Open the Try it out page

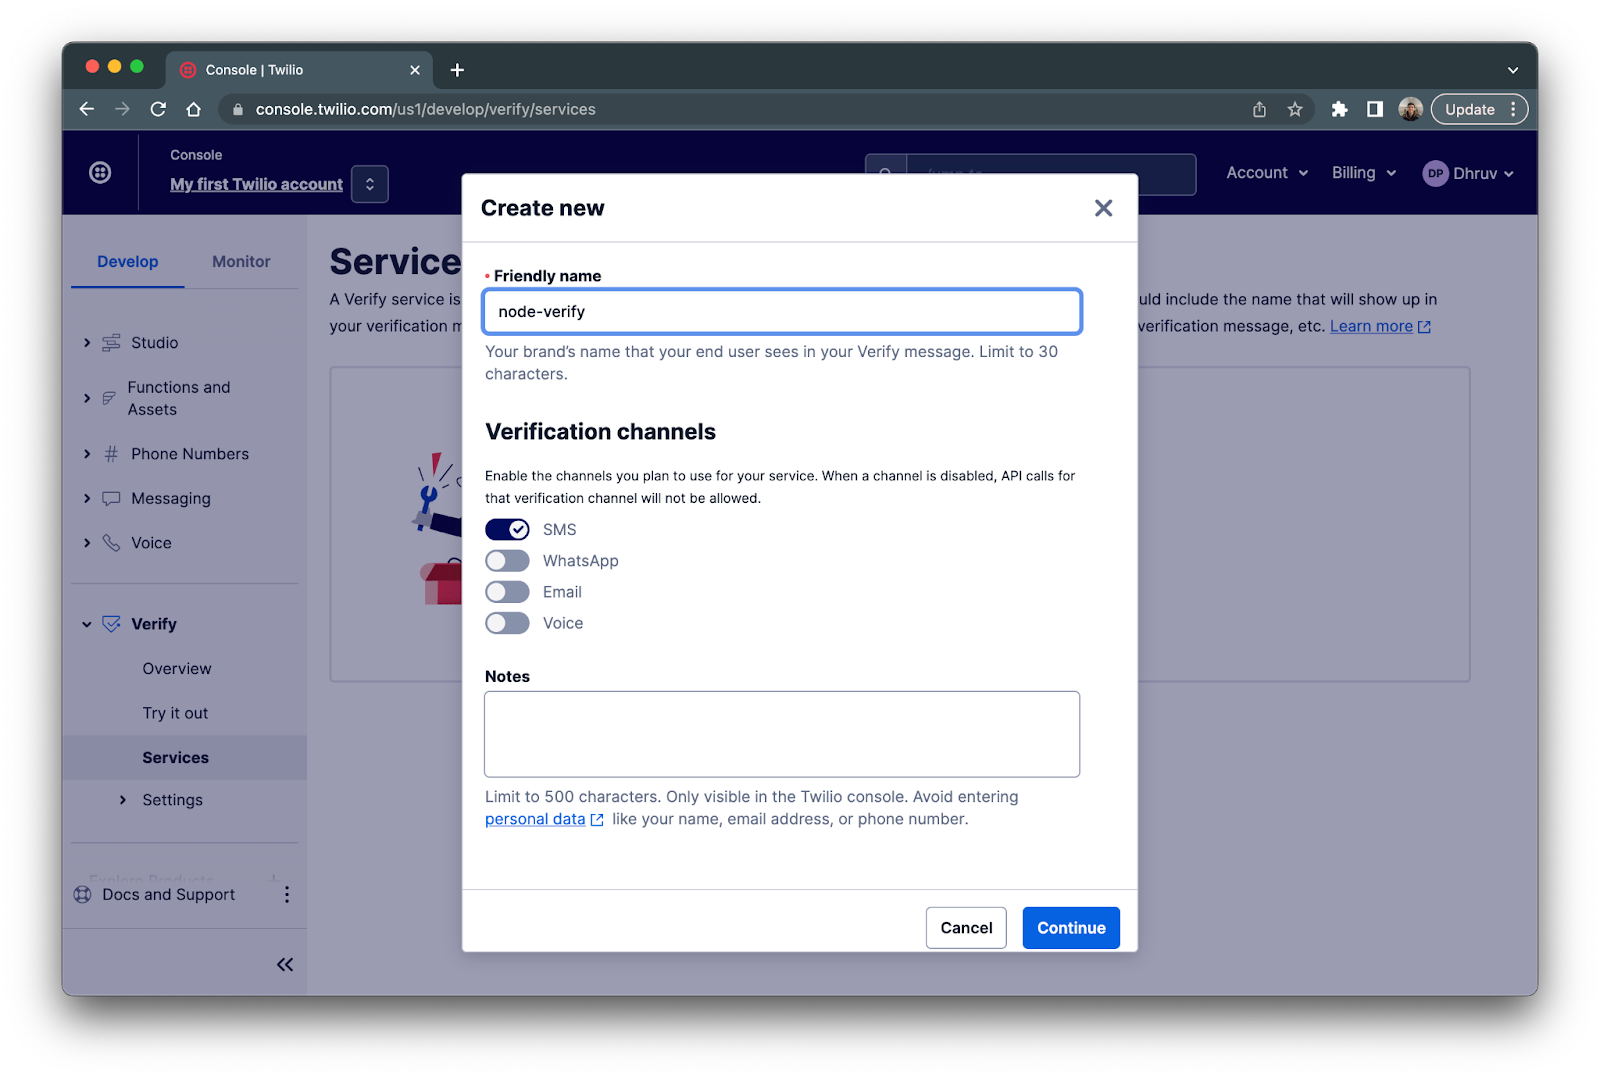coord(175,713)
